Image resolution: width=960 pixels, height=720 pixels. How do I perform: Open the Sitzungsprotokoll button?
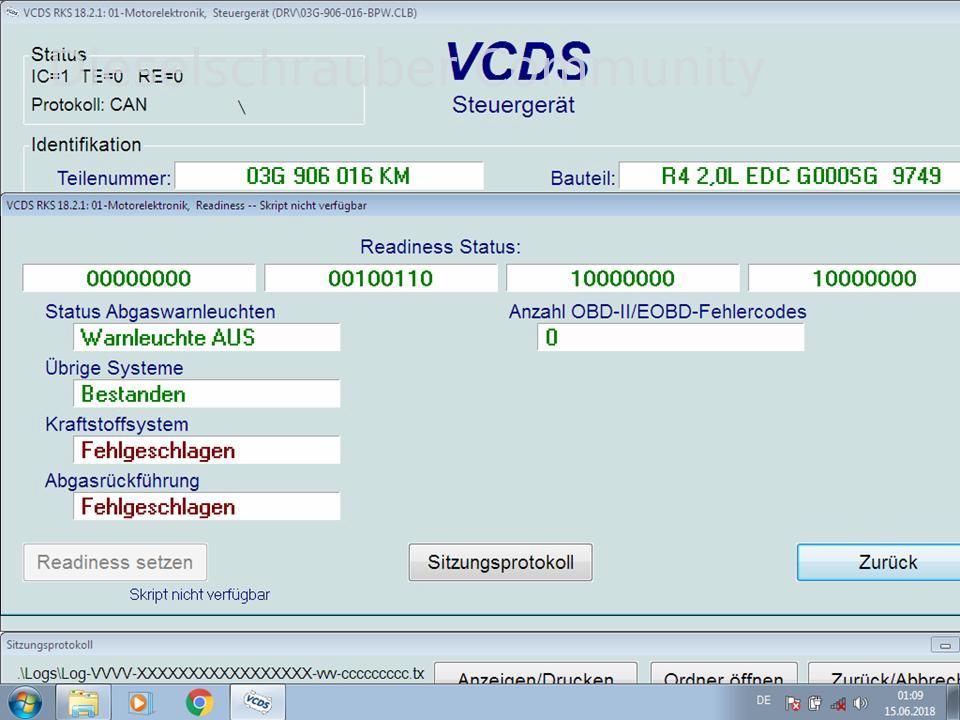coord(501,562)
